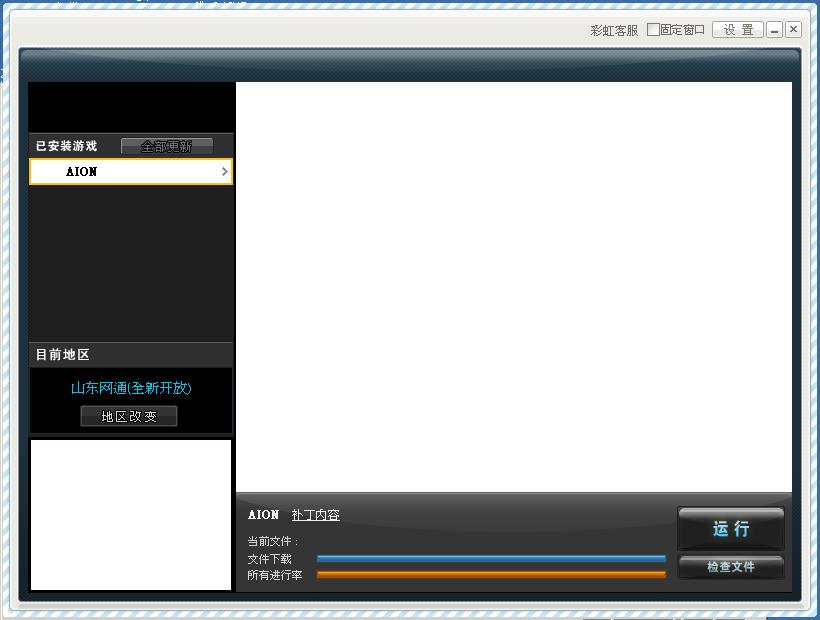Click the 当前文件 label
This screenshot has width=820, height=620.
272,542
